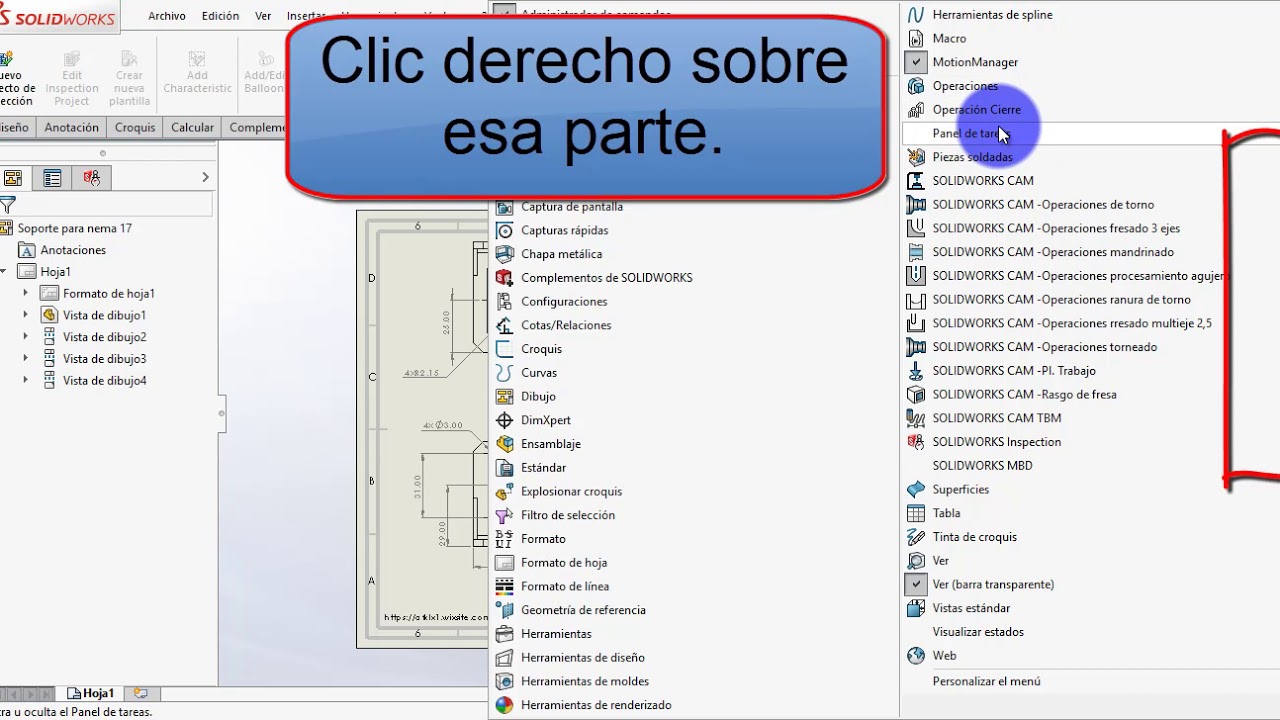Expand Vista de dibujo1 node

click(26, 315)
